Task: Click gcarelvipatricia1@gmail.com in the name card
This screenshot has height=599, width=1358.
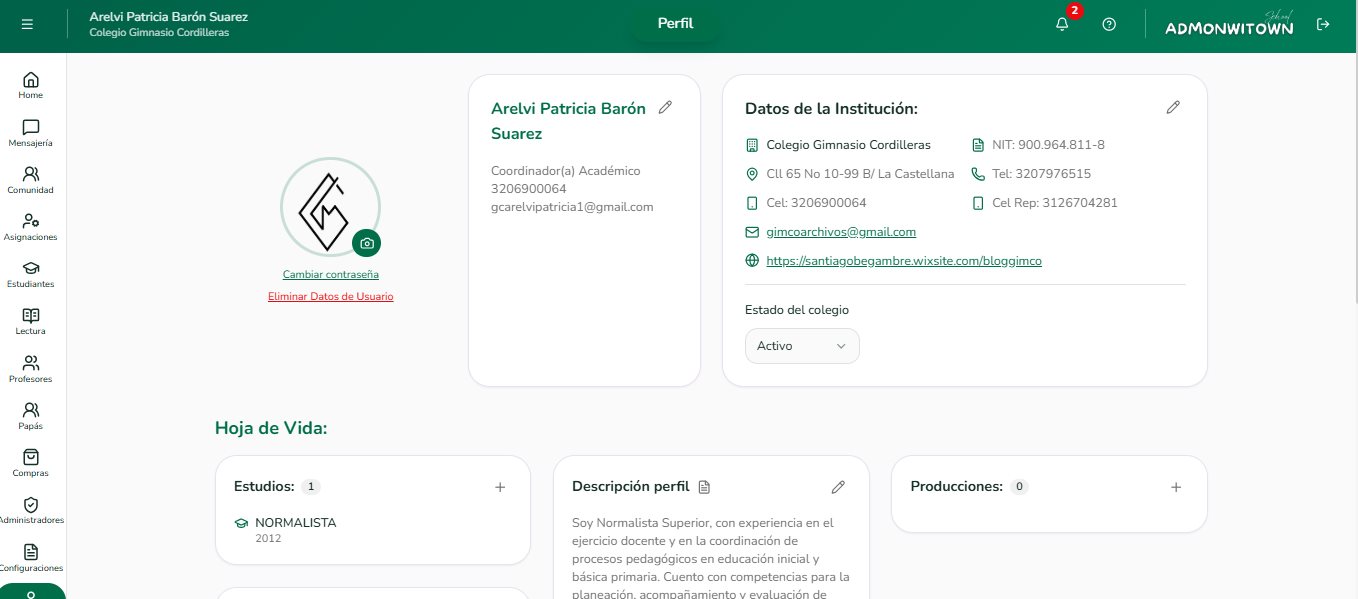Action: pos(572,207)
